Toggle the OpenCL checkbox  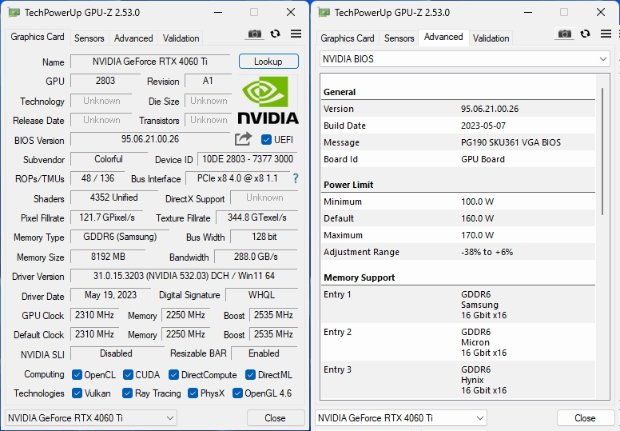click(x=77, y=374)
